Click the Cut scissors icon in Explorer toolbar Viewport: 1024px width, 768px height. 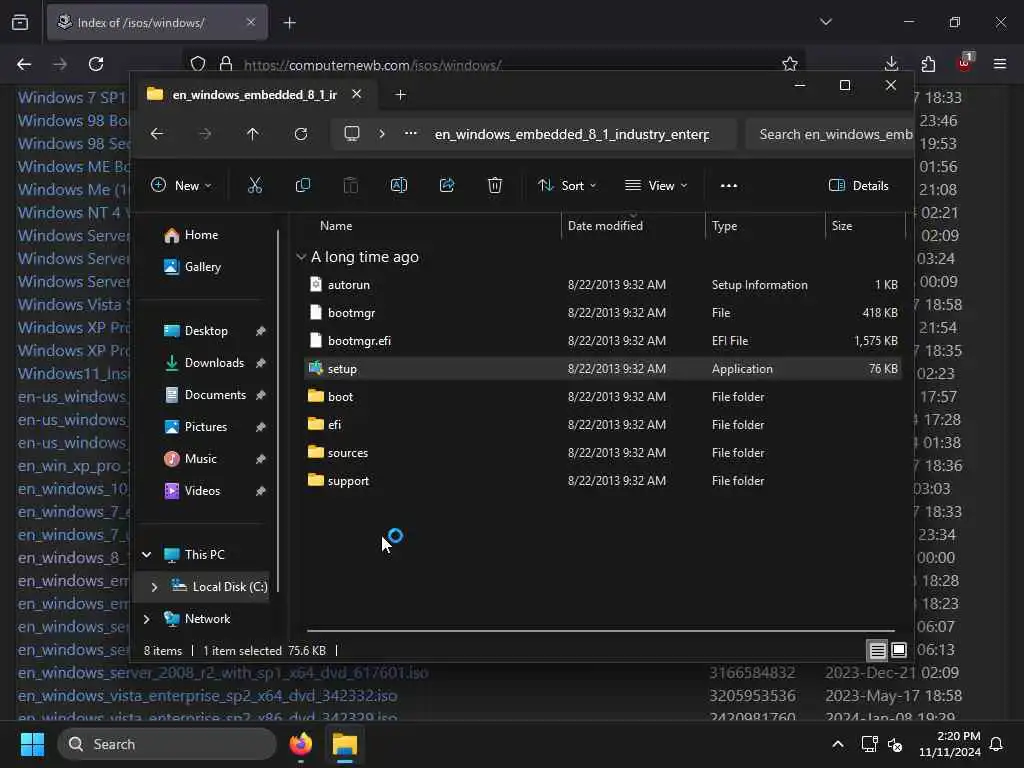pos(255,185)
